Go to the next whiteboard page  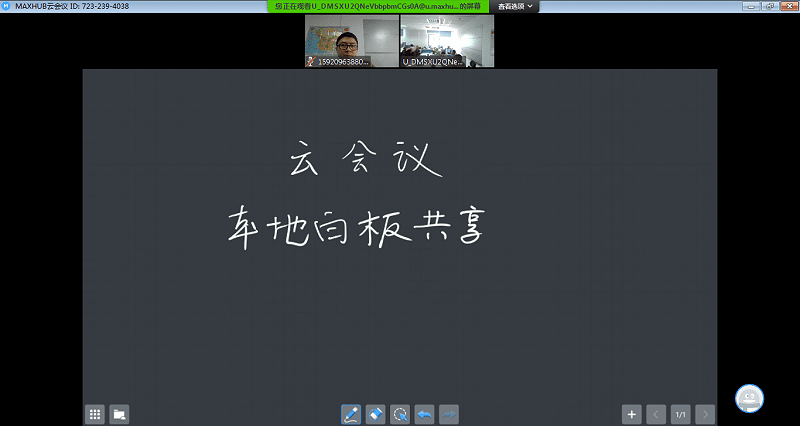[x=705, y=414]
